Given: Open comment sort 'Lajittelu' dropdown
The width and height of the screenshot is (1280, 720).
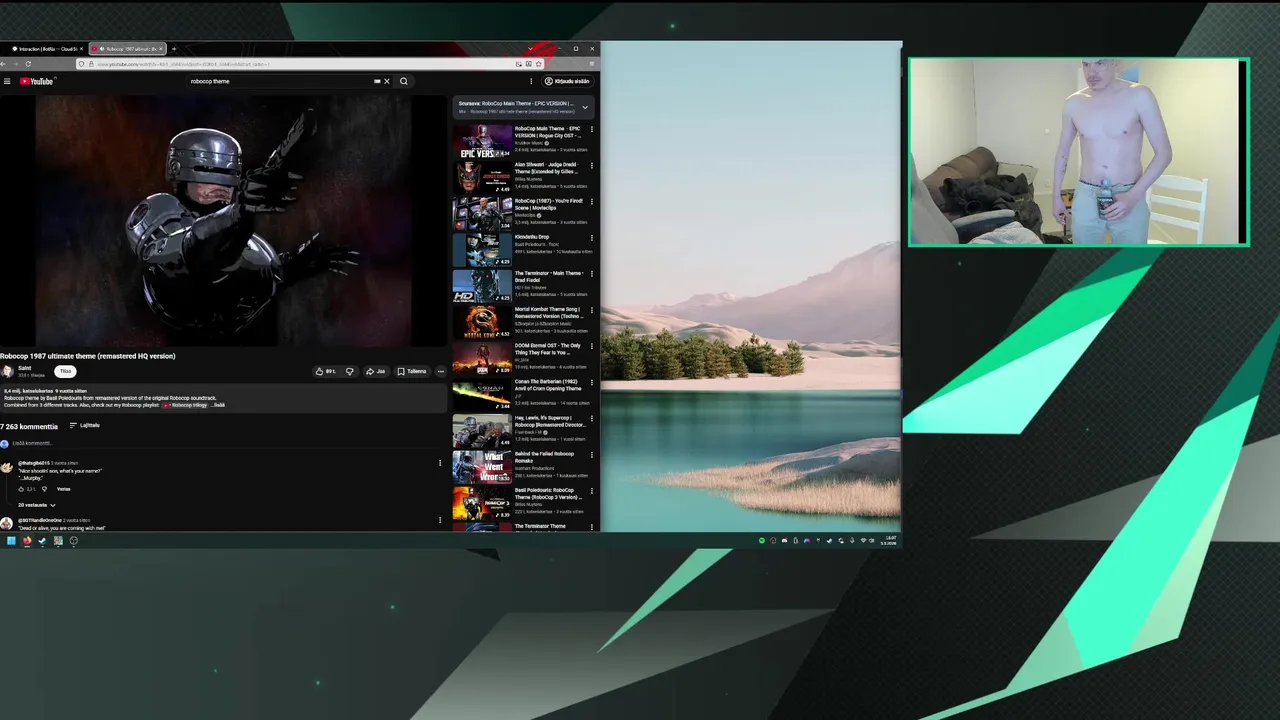Looking at the screenshot, I should point(84,425).
